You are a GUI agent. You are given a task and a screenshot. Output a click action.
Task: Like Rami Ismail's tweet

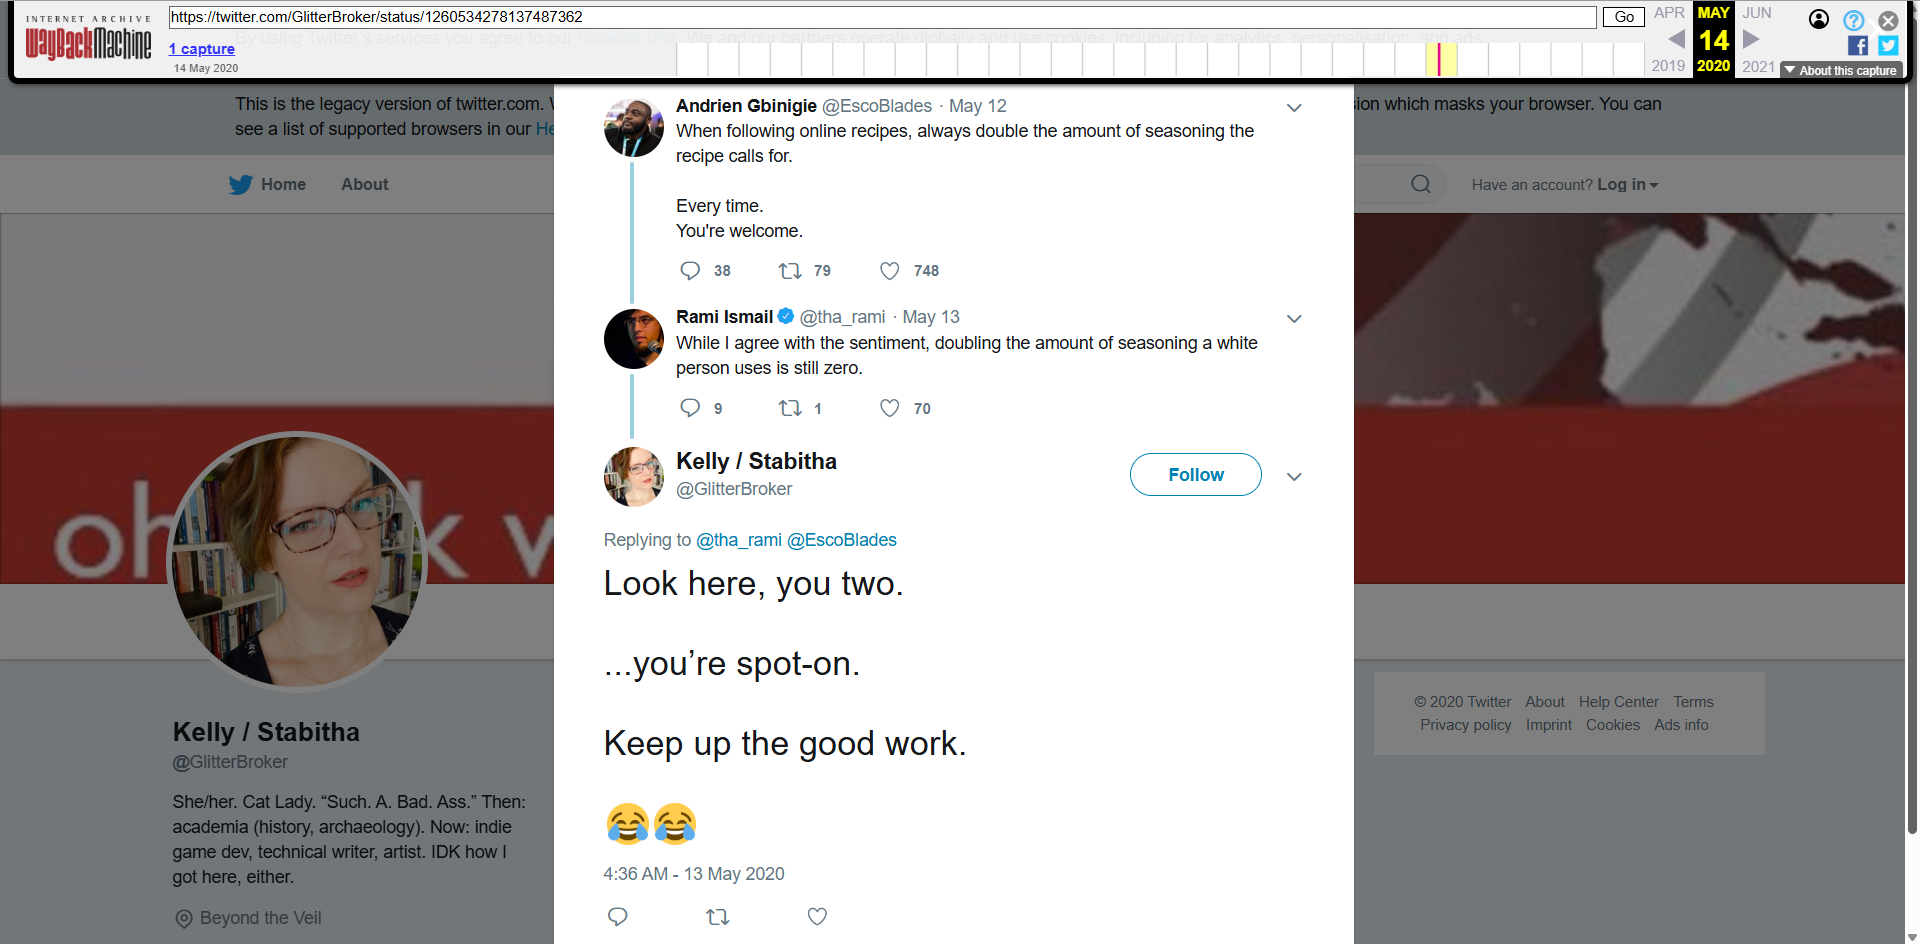pos(889,408)
